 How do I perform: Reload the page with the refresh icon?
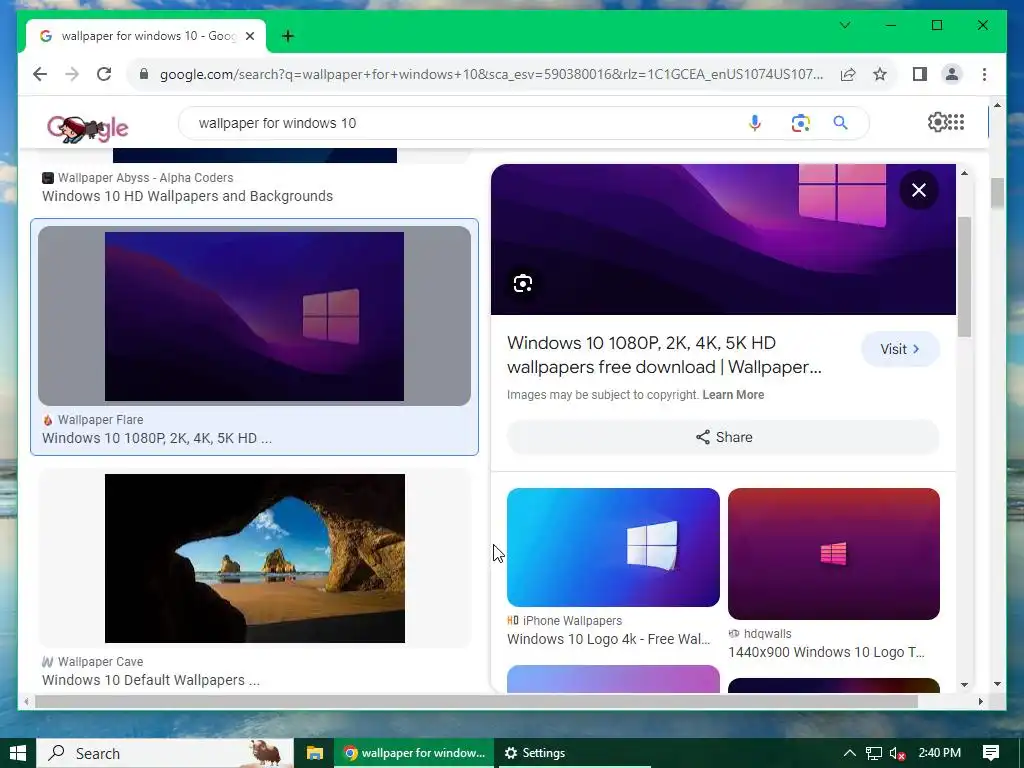(x=104, y=74)
